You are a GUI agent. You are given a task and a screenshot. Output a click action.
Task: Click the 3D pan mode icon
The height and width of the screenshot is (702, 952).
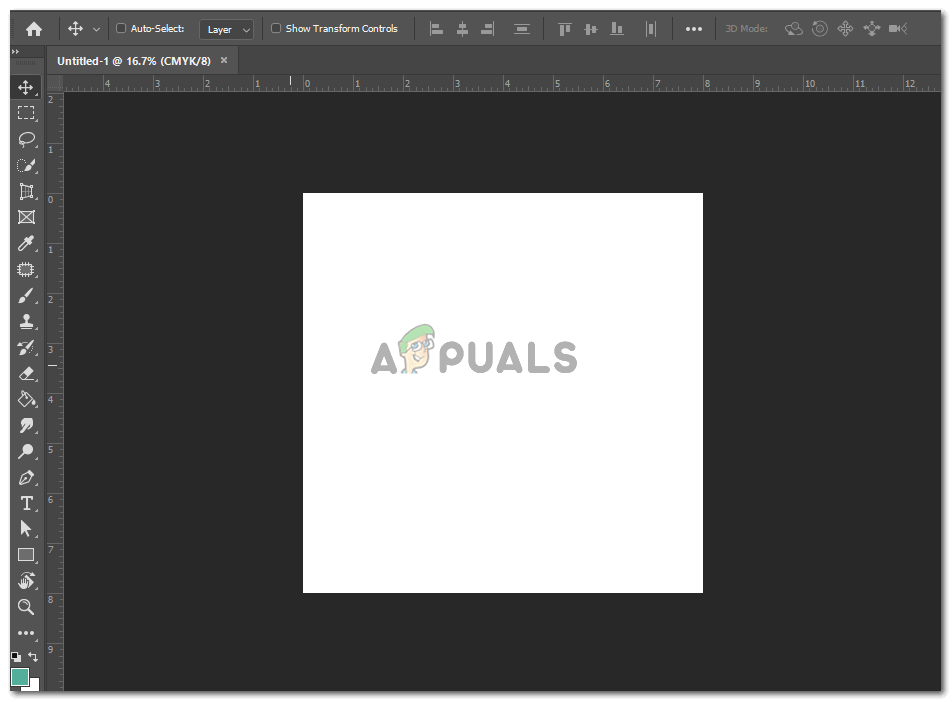click(x=845, y=29)
